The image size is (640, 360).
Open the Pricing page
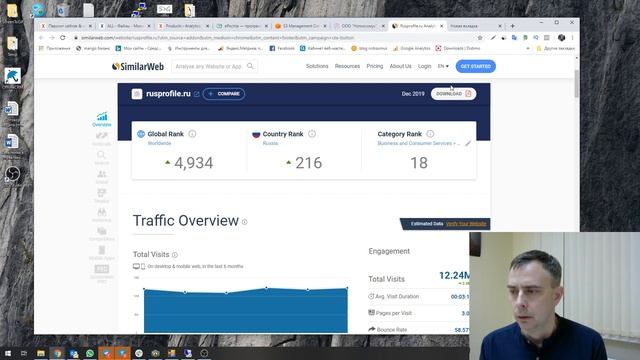(x=375, y=66)
